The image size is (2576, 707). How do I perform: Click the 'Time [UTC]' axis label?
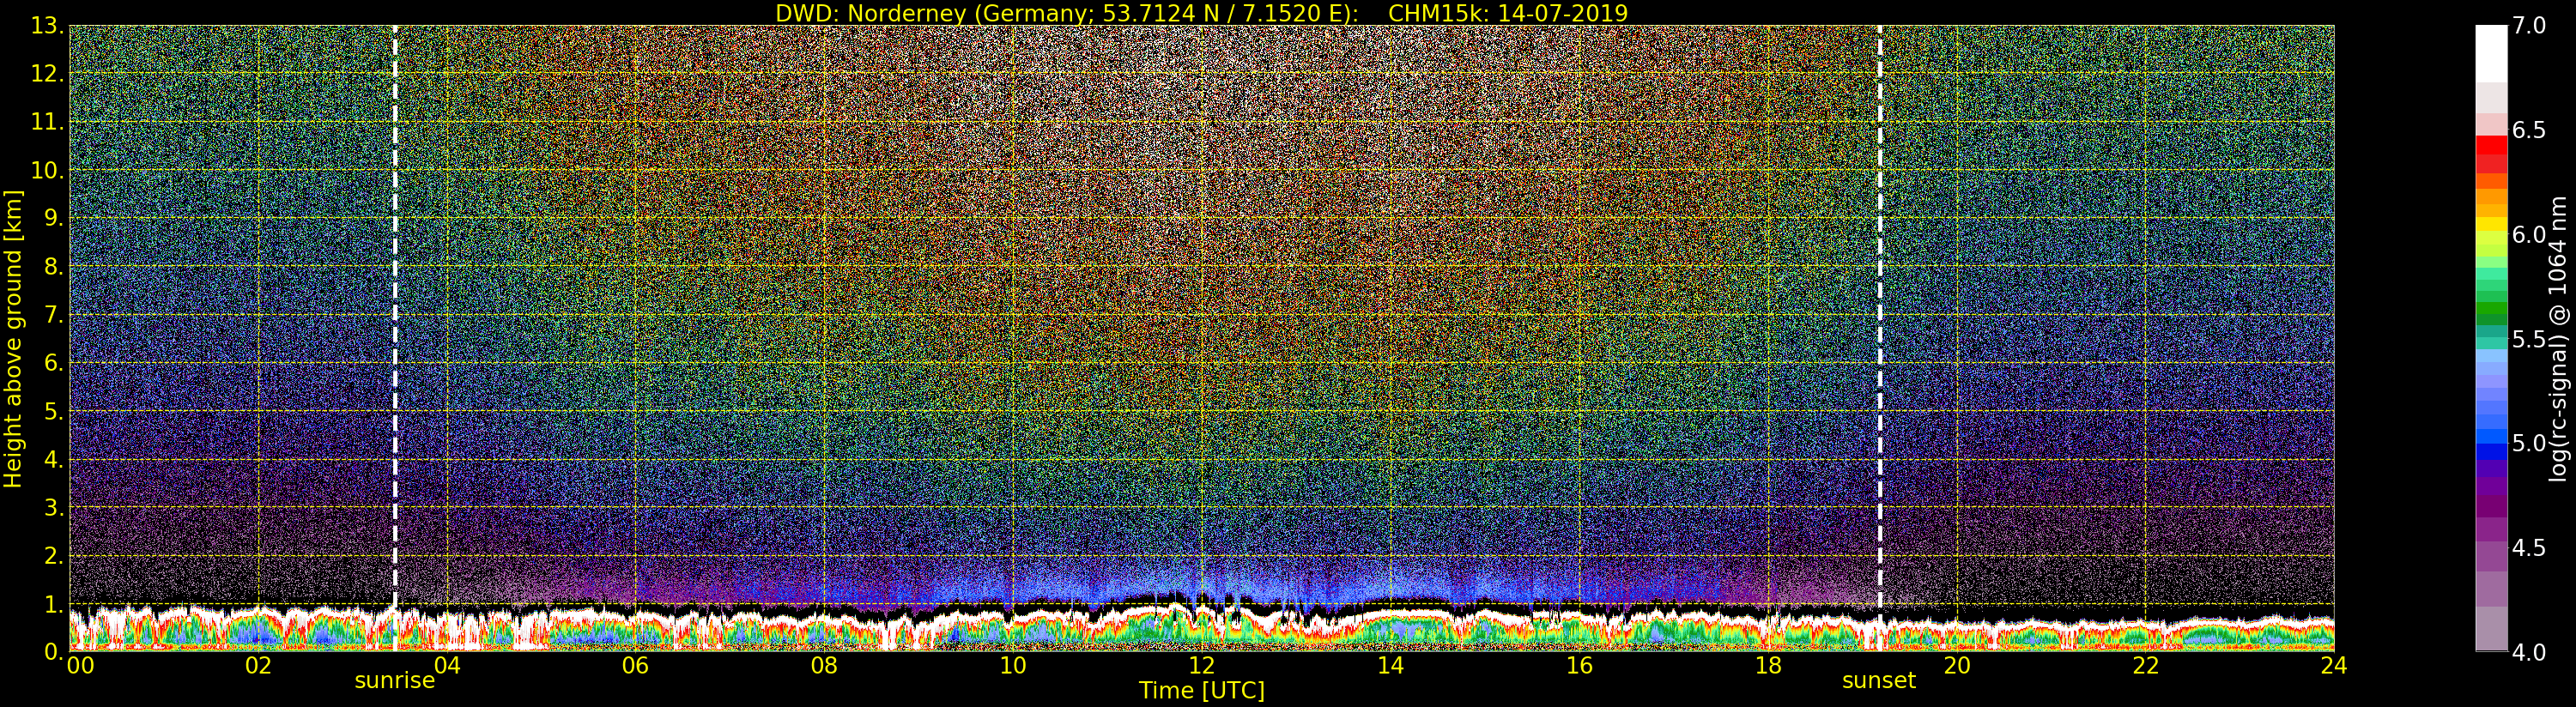pos(1202,691)
